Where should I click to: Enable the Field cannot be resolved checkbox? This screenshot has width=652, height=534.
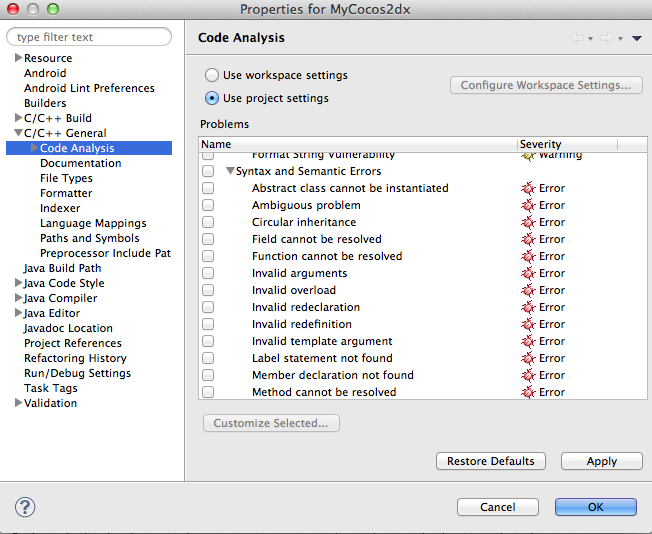point(208,239)
